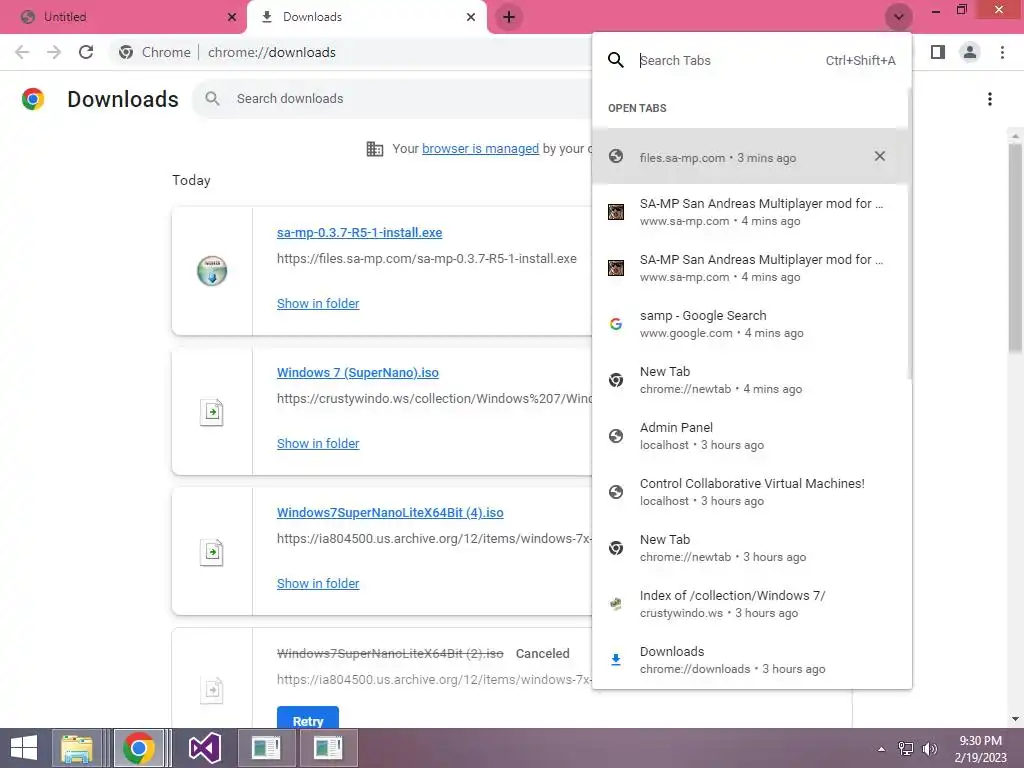The width and height of the screenshot is (1024, 768).
Task: Click the Windows7SuperNanoLiteX64Bit (4).iso file icon
Action: pyautogui.click(x=212, y=552)
